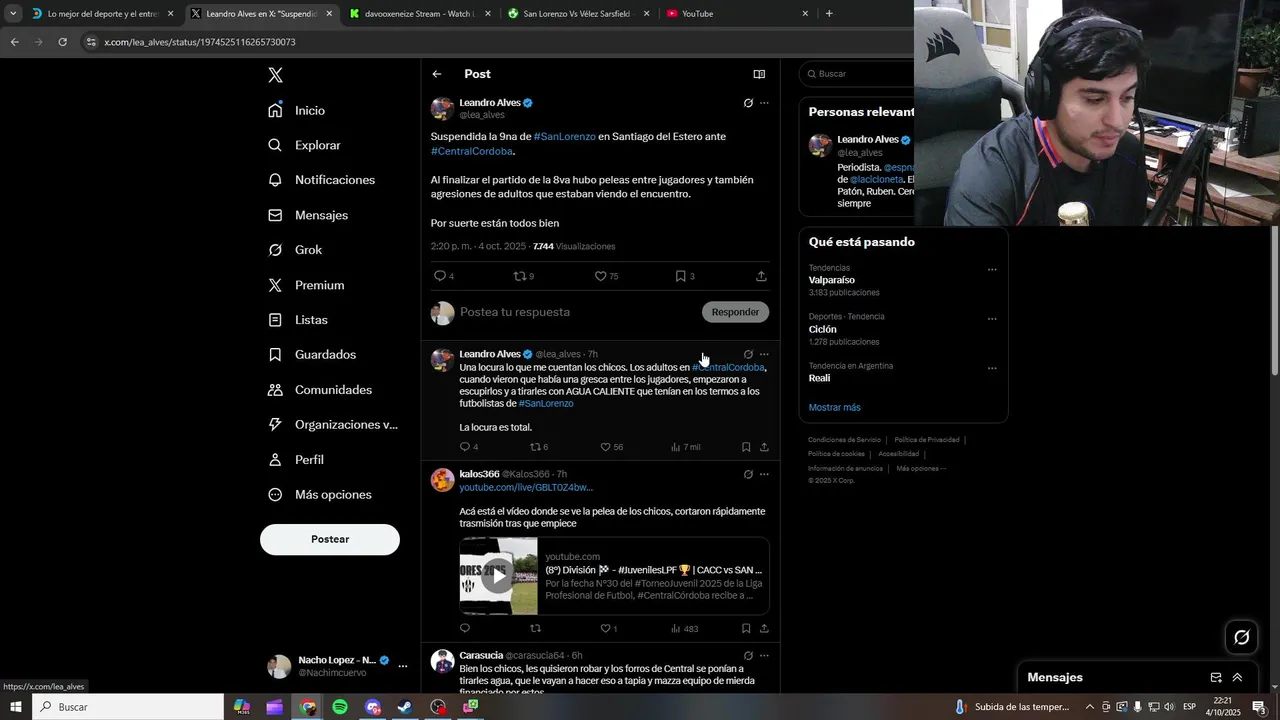Open Comunidades in sidebar
Screen dimensions: 1280x720
320,390
